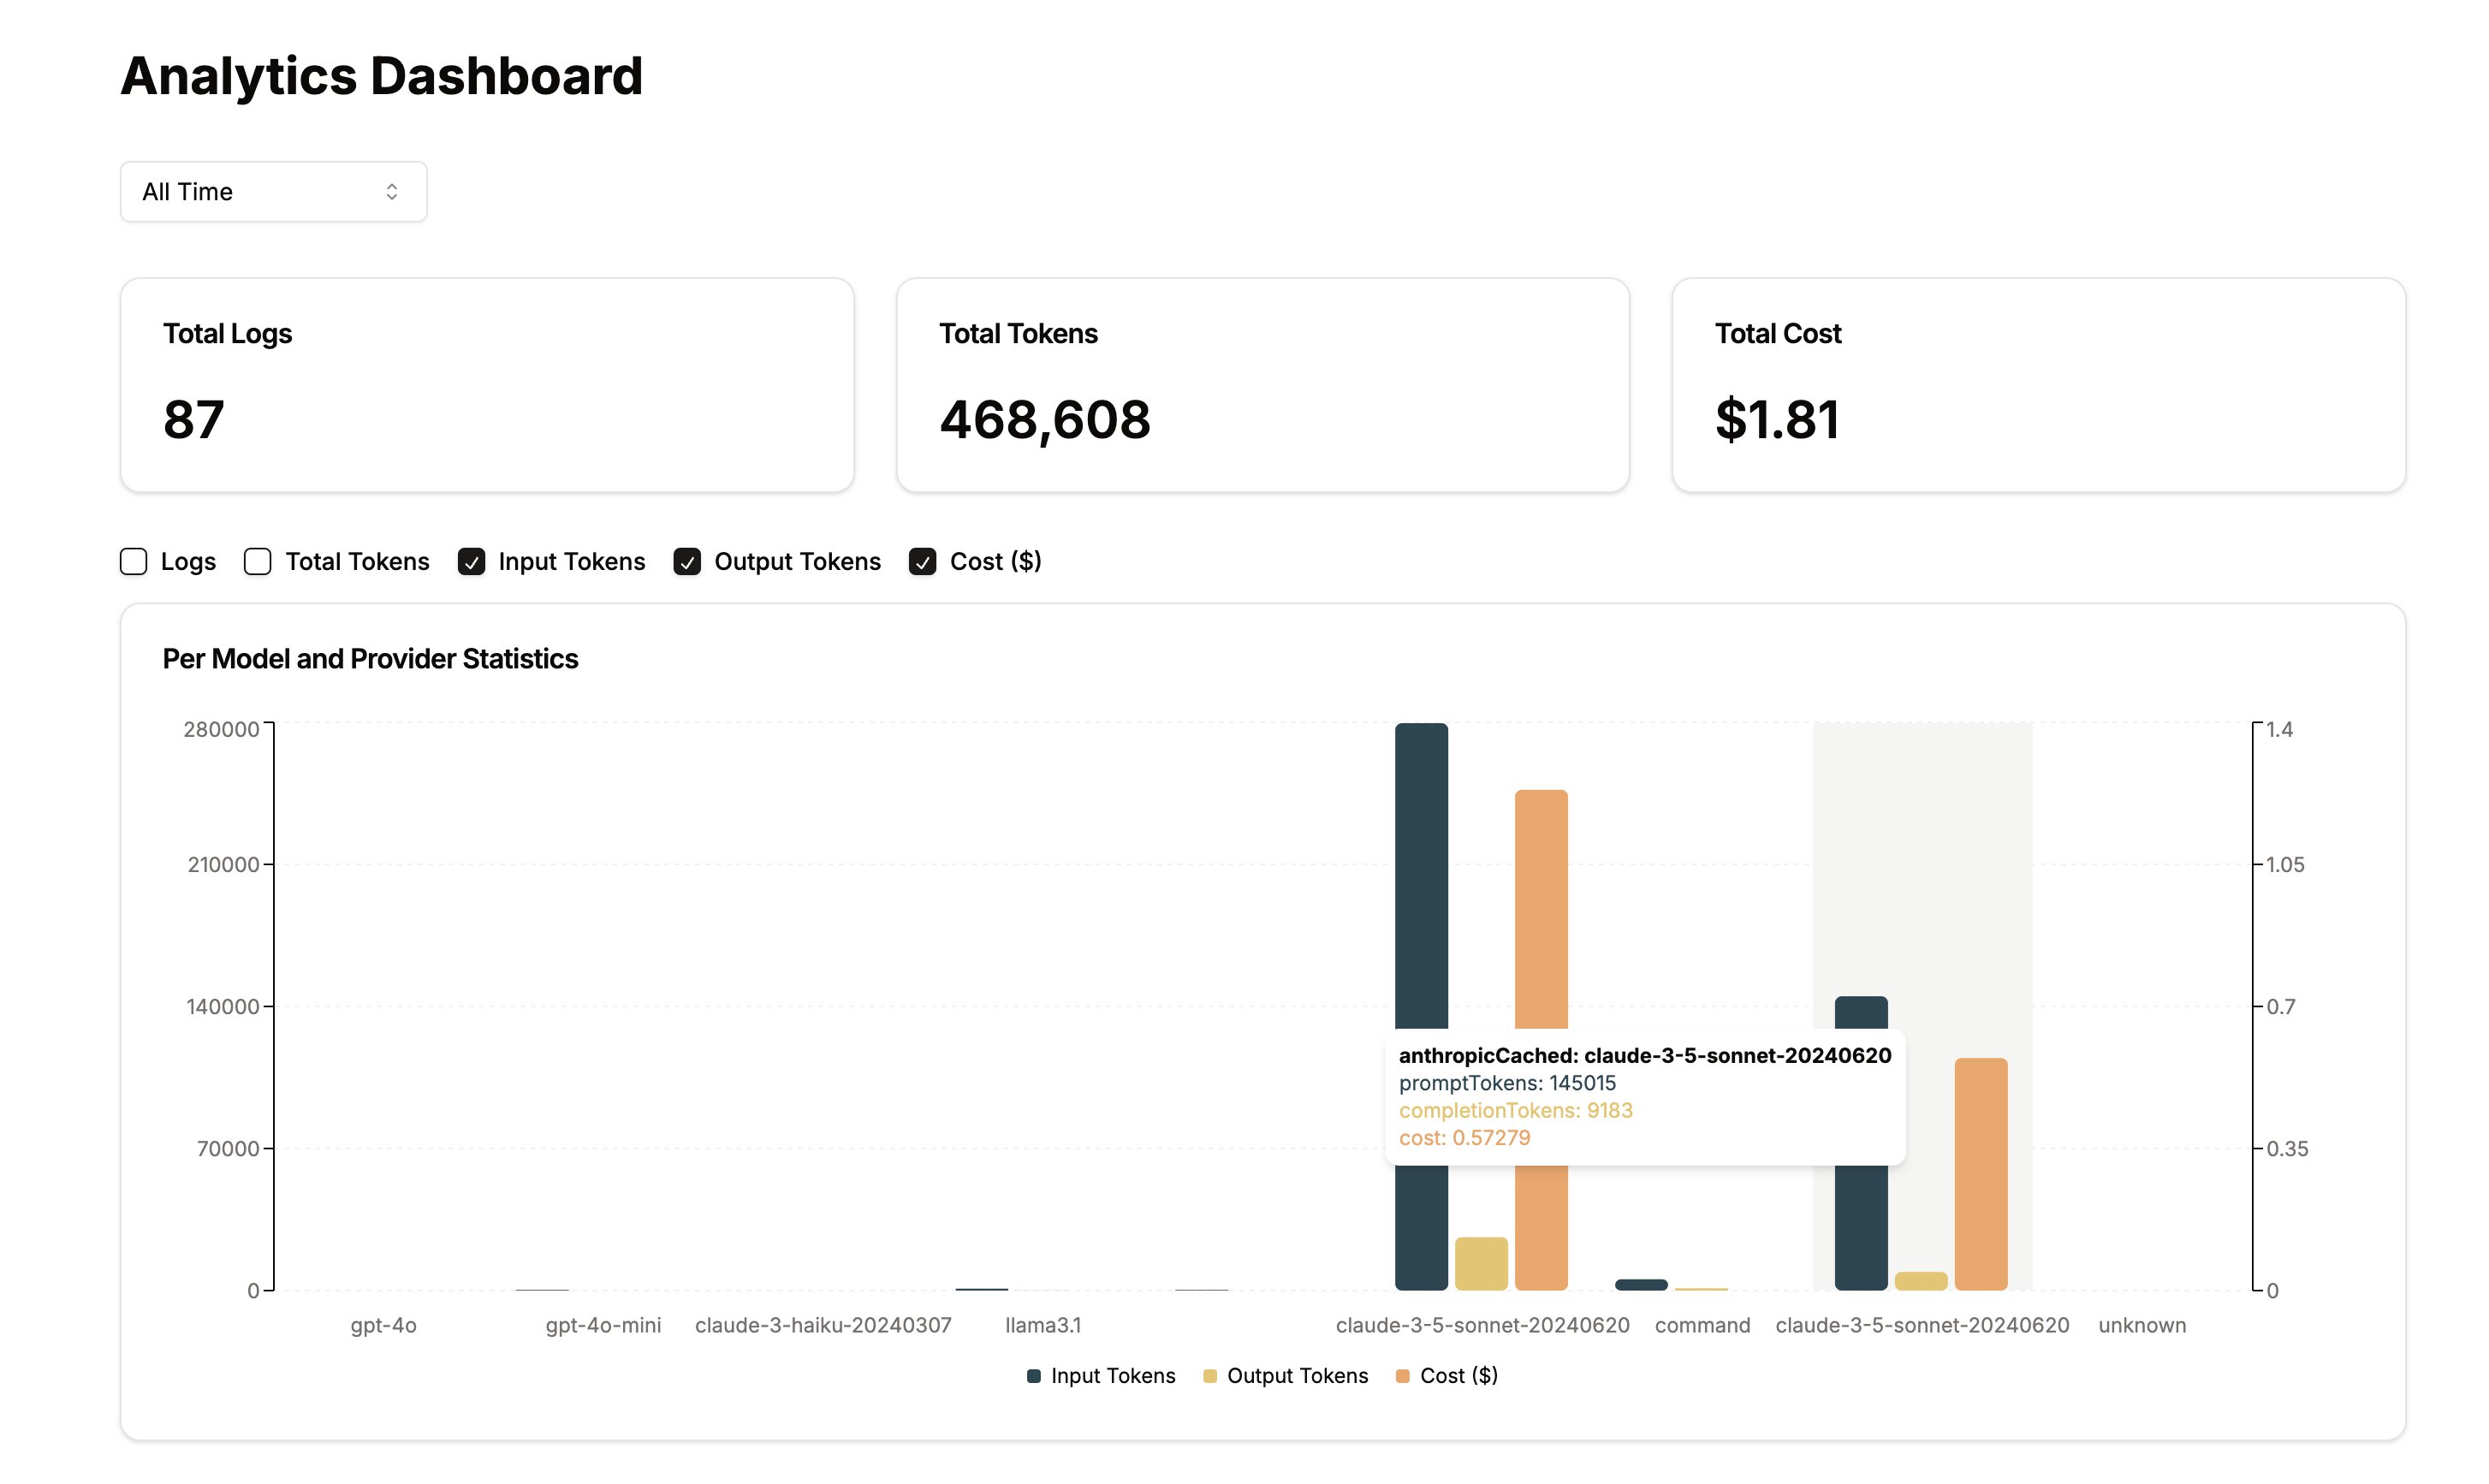Click the largest yellow output tokens bar

[1481, 1264]
